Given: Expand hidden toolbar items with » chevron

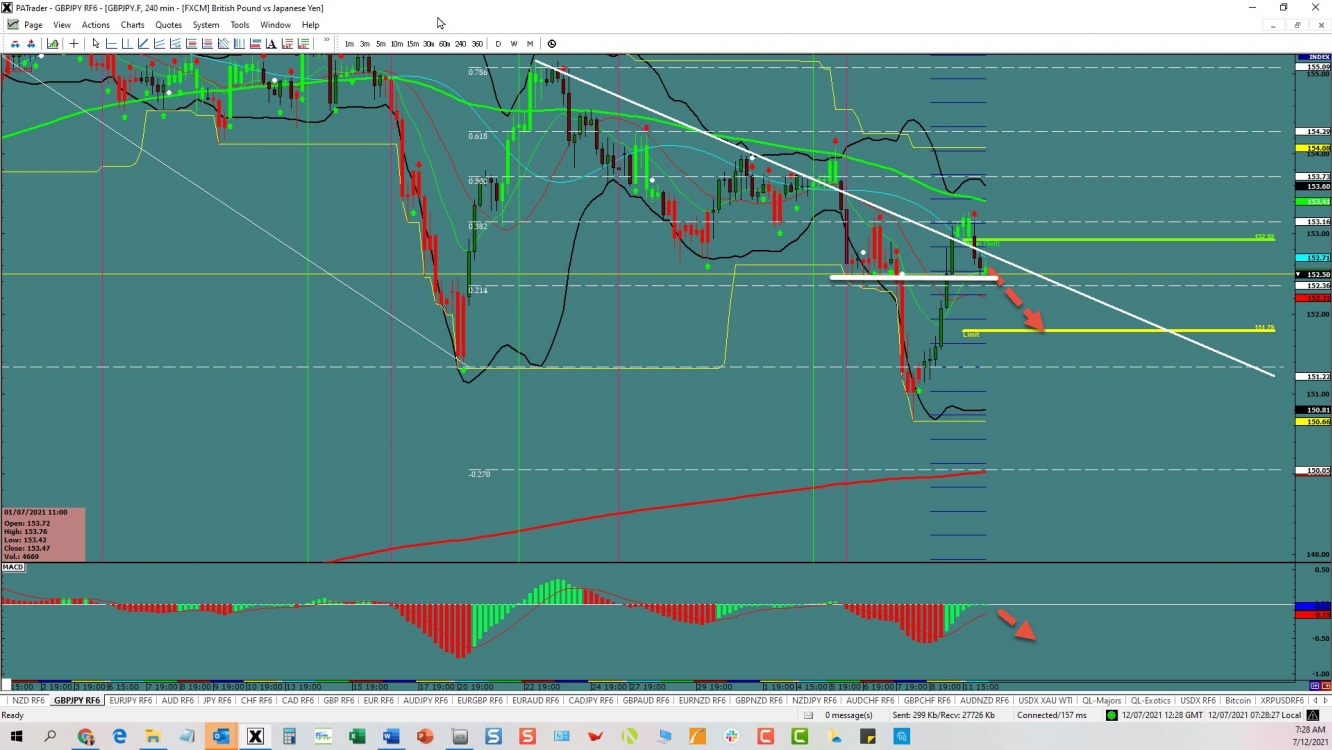Looking at the screenshot, I should [x=326, y=41].
